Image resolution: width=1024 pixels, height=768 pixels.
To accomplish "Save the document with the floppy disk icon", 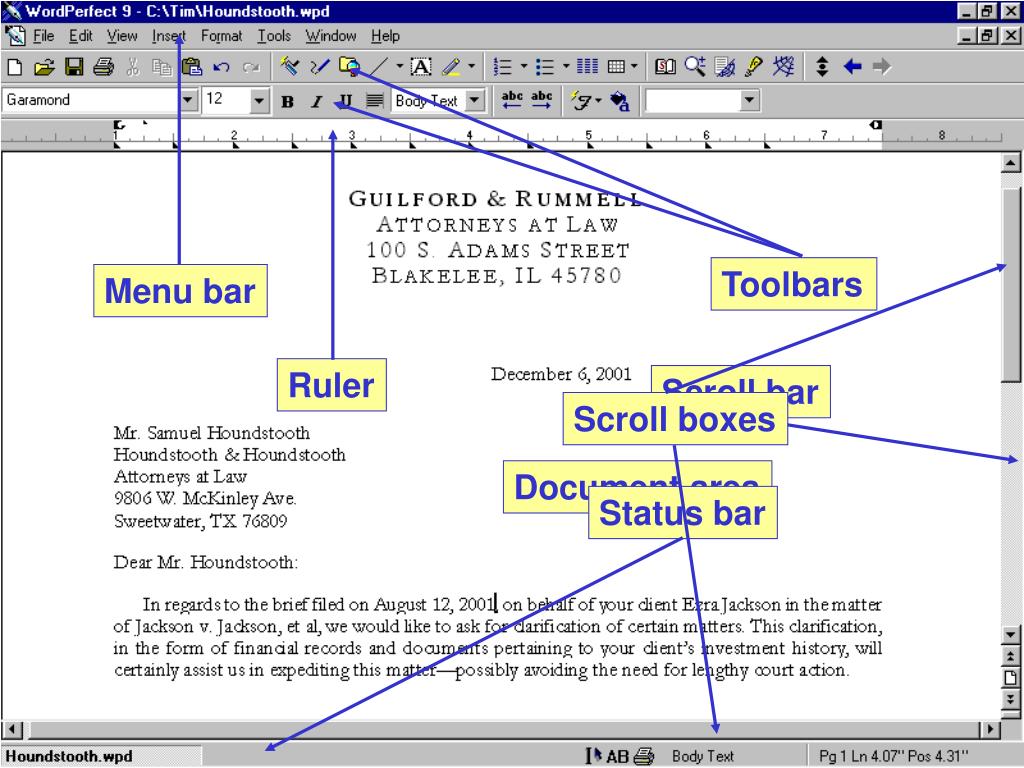I will 74,67.
